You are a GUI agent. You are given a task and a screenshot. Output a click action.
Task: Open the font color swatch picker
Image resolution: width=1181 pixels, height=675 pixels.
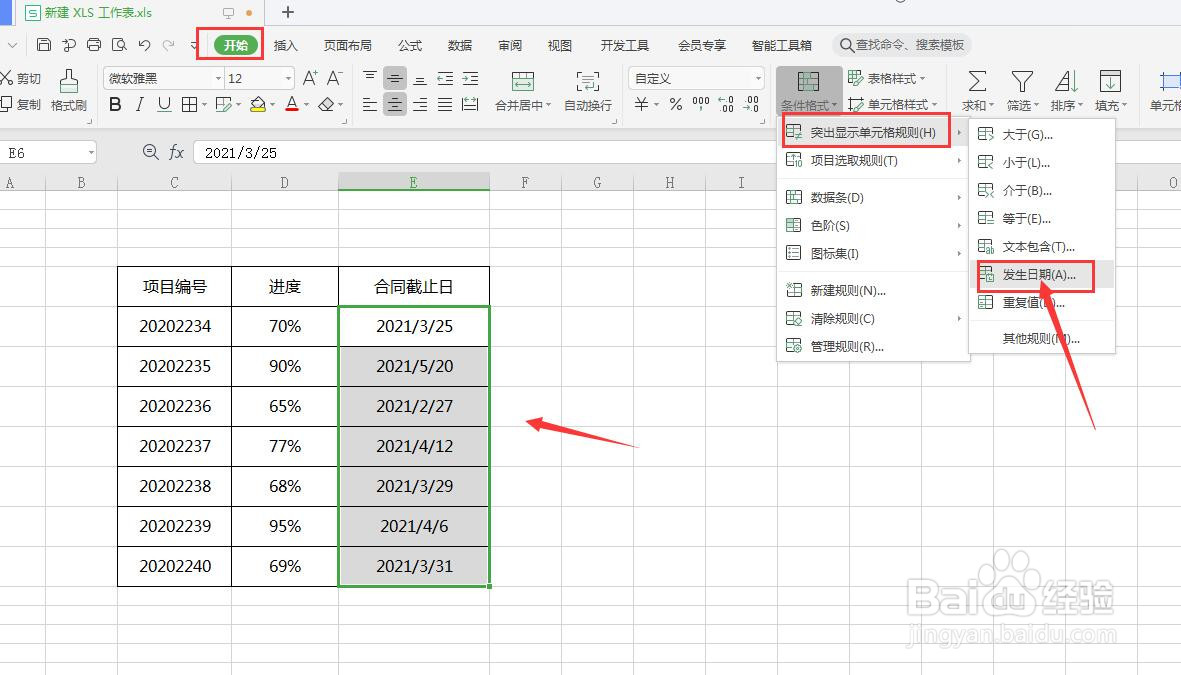(292, 104)
